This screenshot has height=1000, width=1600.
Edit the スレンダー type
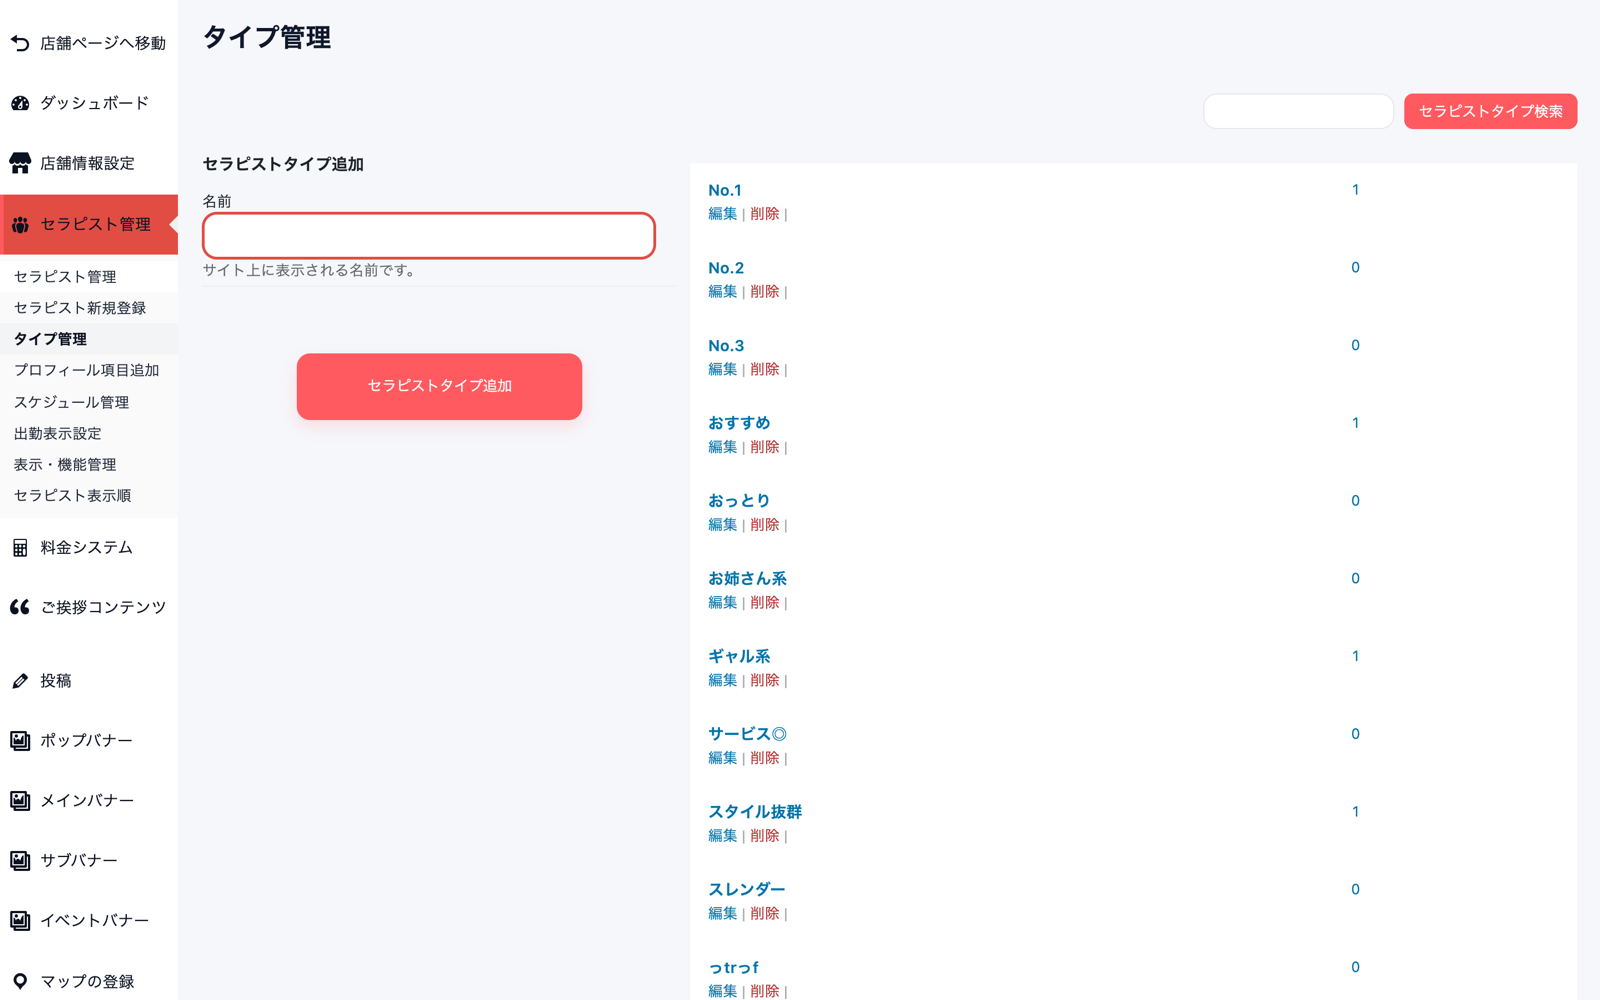722,914
